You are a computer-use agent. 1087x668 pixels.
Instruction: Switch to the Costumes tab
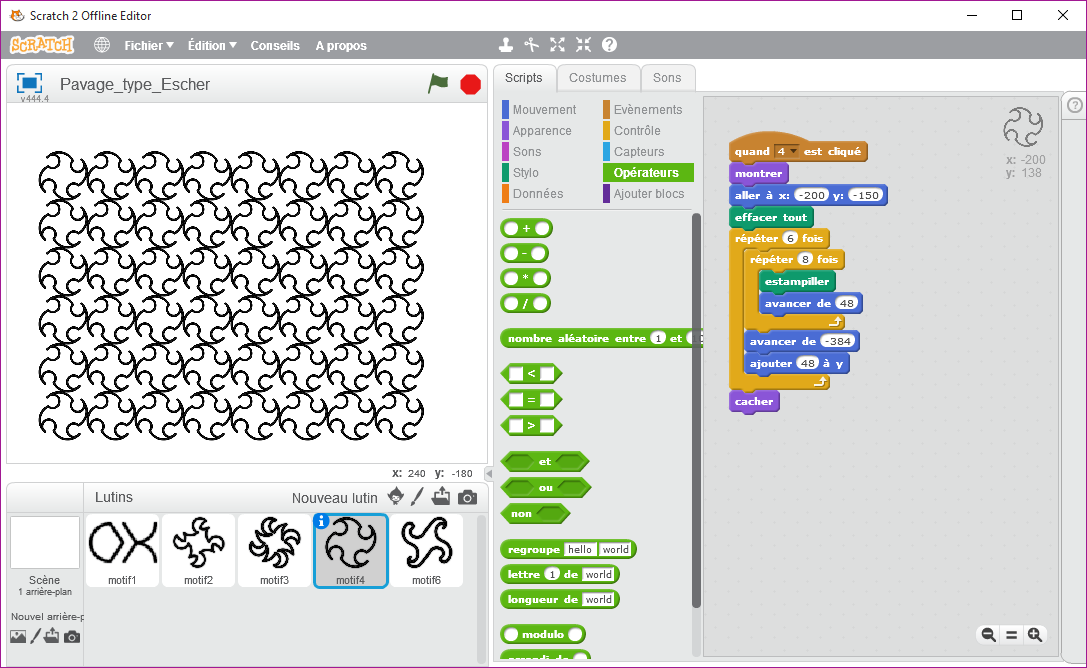(x=597, y=78)
